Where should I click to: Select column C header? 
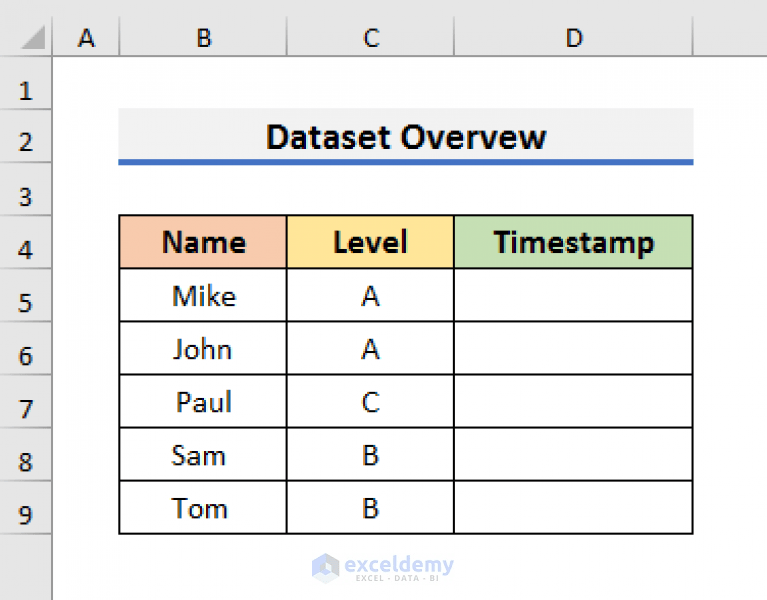370,37
